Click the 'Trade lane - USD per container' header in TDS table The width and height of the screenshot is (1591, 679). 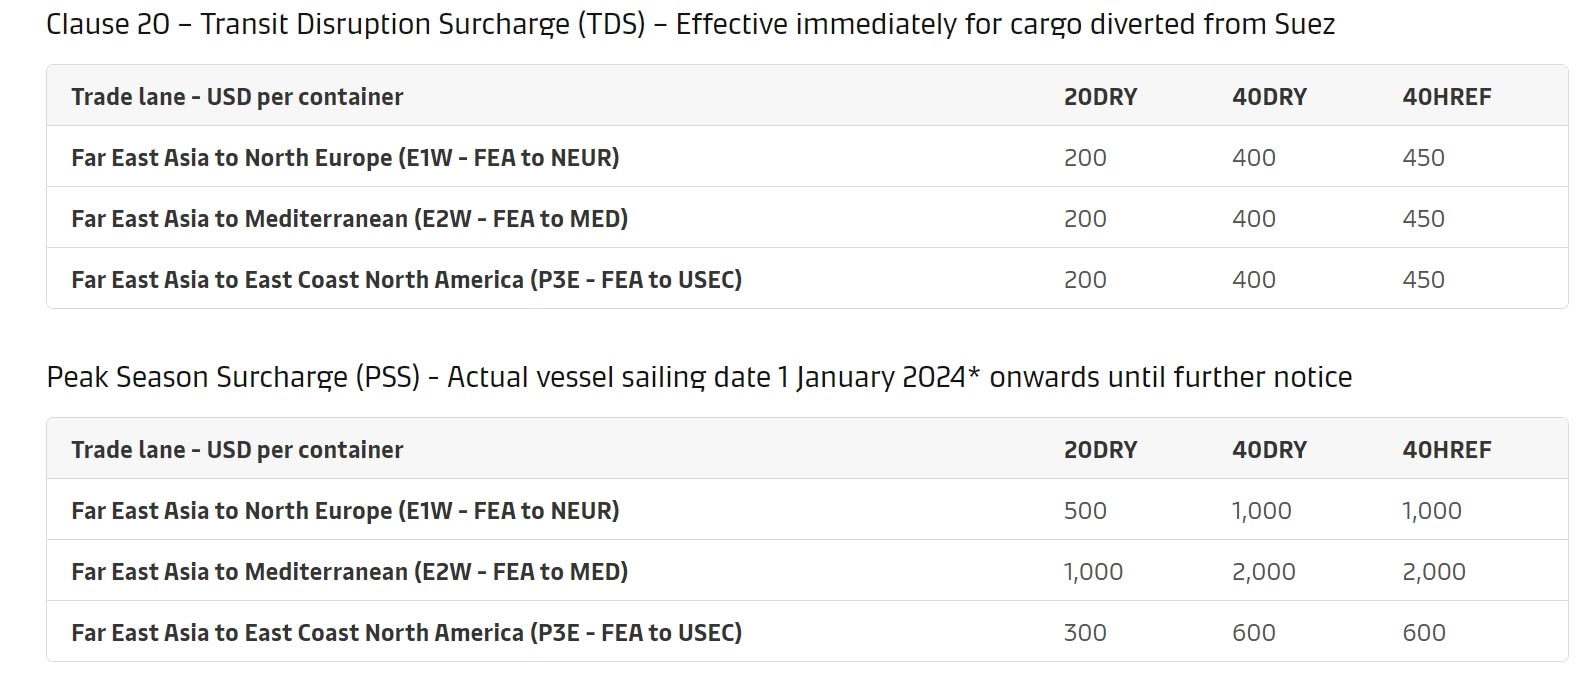tap(237, 97)
